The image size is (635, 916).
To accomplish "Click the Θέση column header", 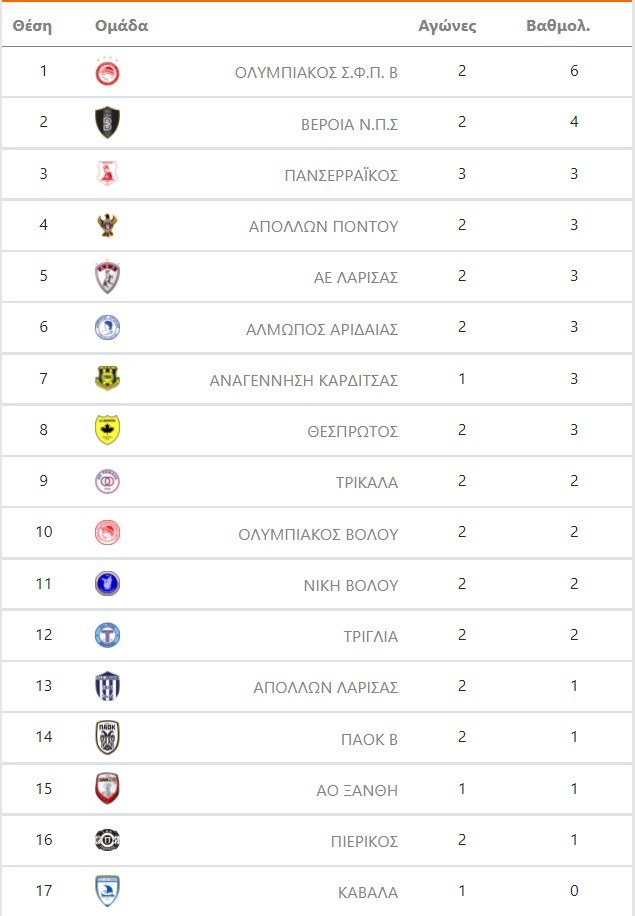I will coord(33,26).
